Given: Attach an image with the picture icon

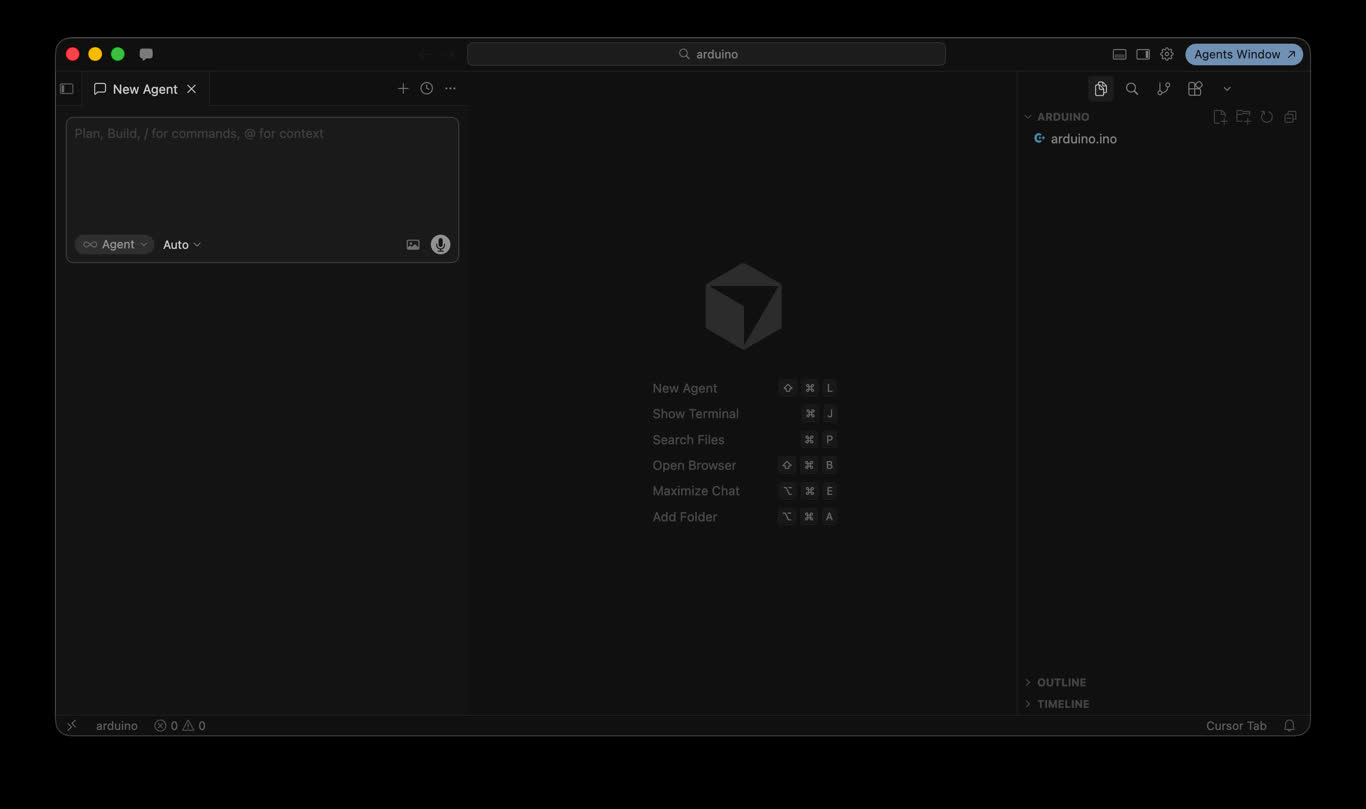Looking at the screenshot, I should tap(413, 245).
